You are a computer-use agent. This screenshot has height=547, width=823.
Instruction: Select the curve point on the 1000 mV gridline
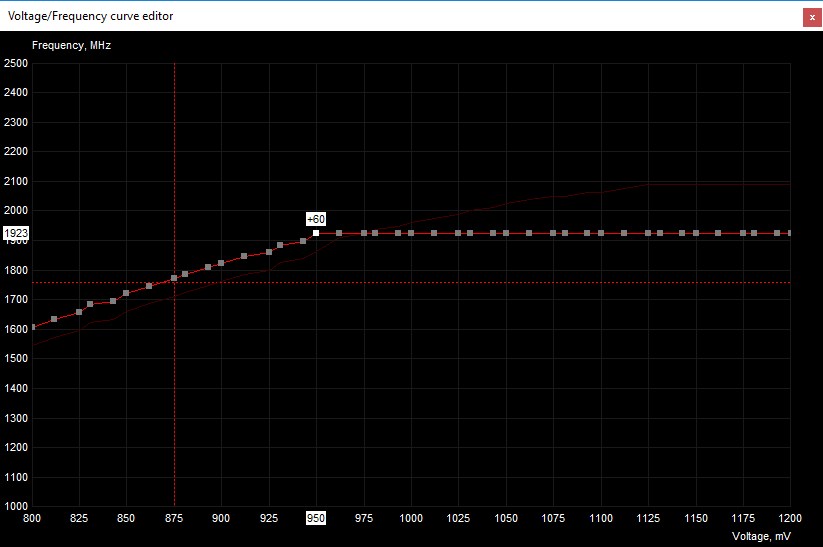click(411, 233)
